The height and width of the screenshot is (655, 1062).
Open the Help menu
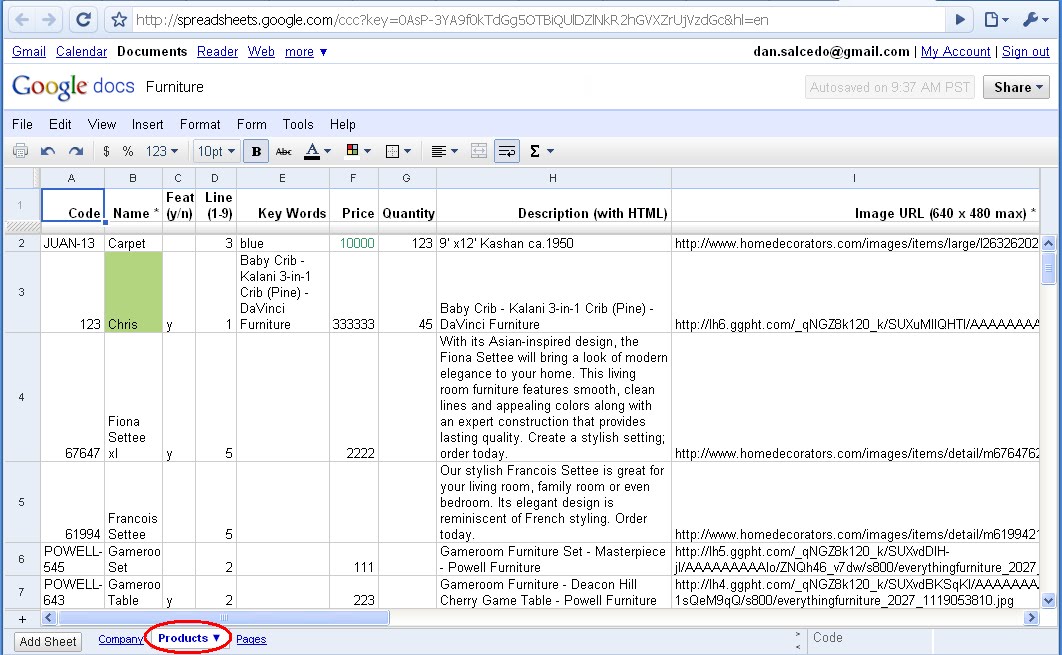[x=342, y=124]
